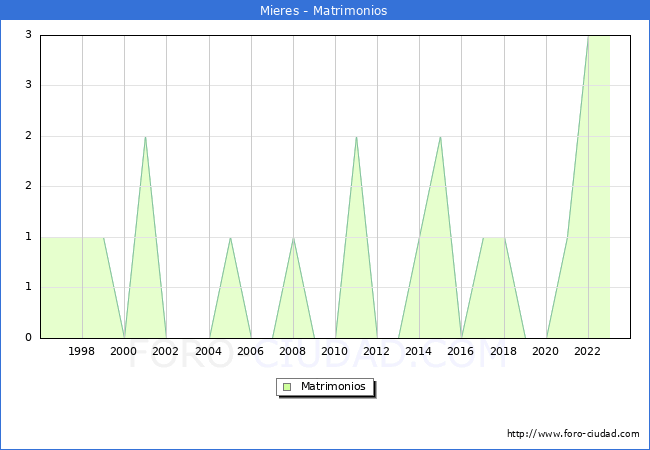Screen dimensions: 650x450
Task: Select the 2020 x-axis label
Action: point(545,351)
